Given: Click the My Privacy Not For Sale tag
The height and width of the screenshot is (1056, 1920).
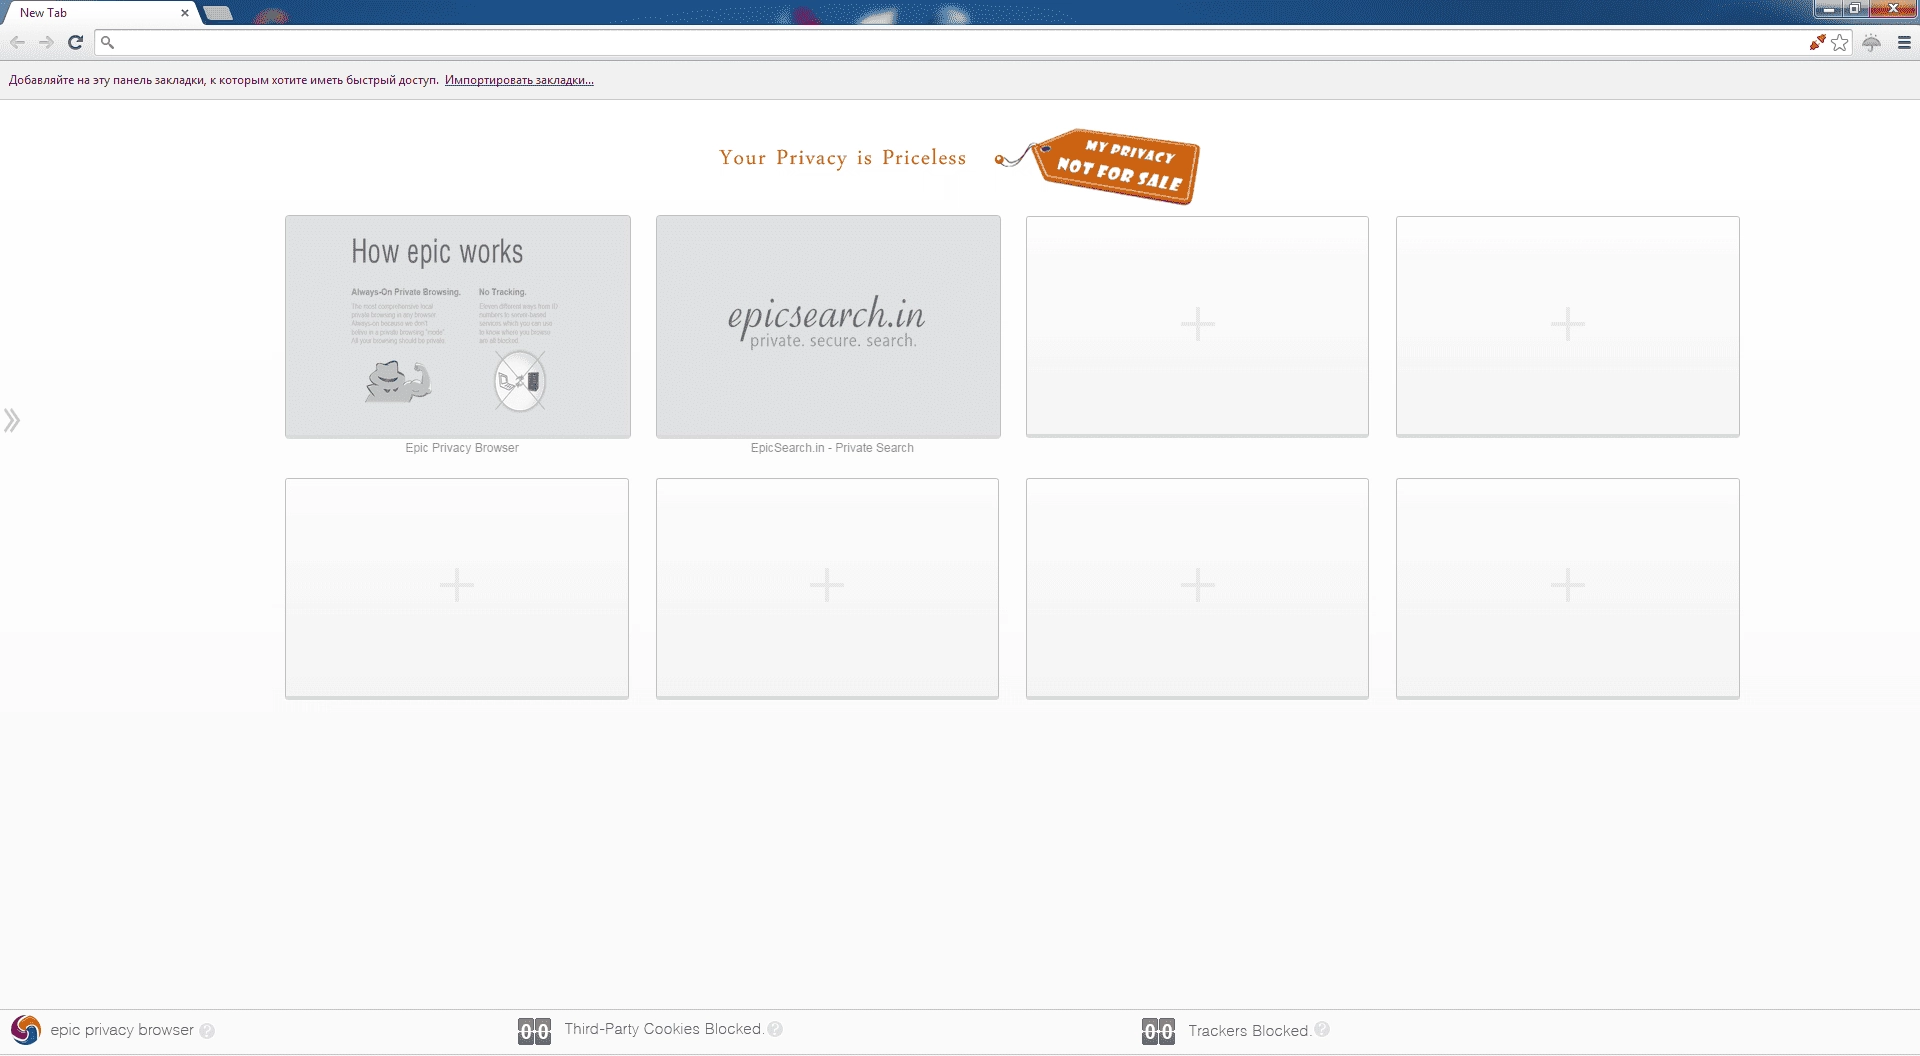Looking at the screenshot, I should pyautogui.click(x=1115, y=165).
